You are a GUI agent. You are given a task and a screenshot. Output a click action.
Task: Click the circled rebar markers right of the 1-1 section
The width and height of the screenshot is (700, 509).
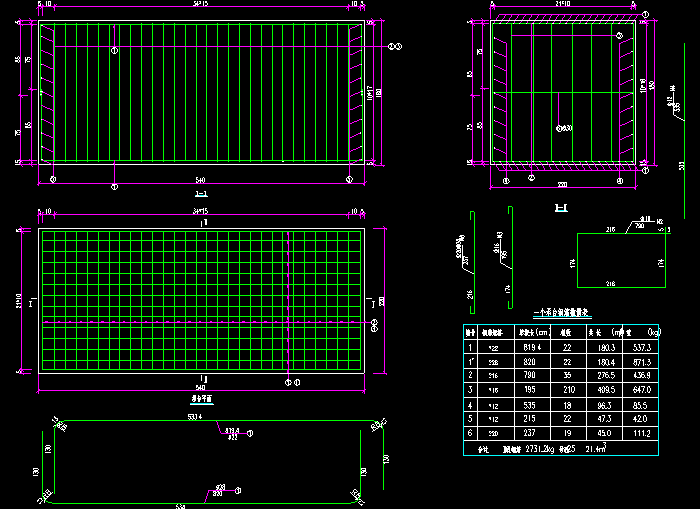394,46
